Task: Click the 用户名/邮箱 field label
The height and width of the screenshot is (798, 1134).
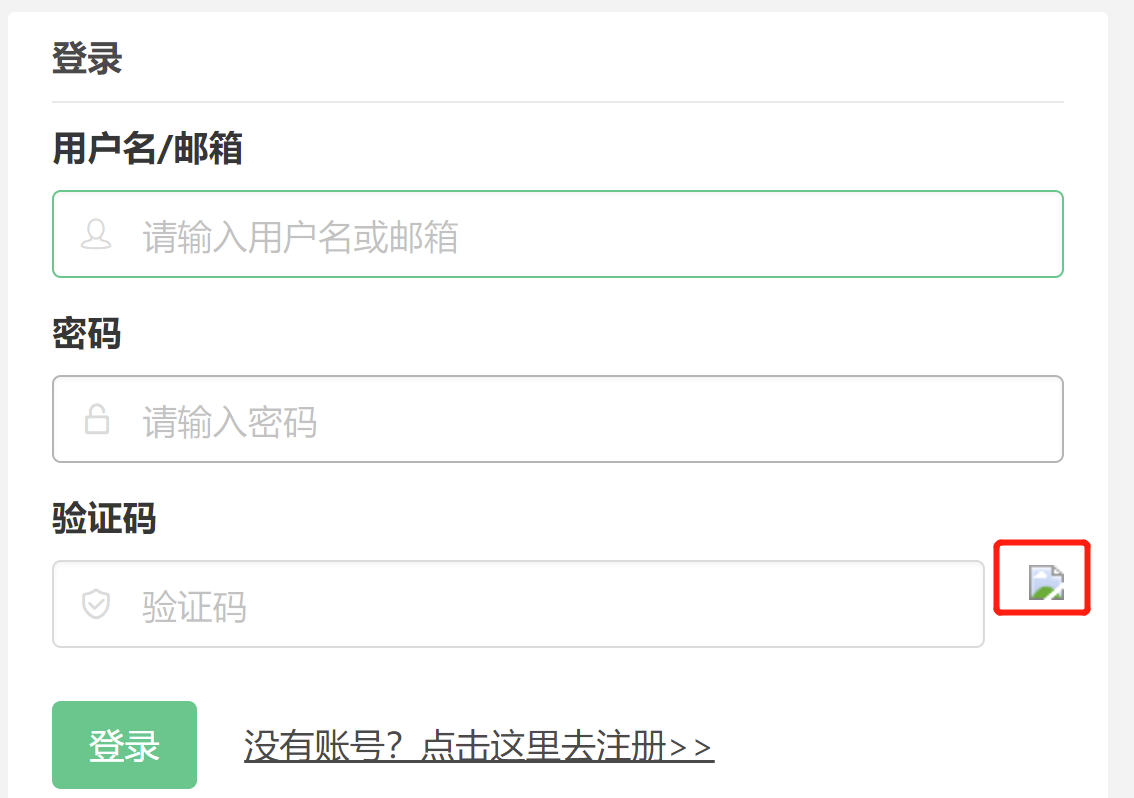Action: 148,148
